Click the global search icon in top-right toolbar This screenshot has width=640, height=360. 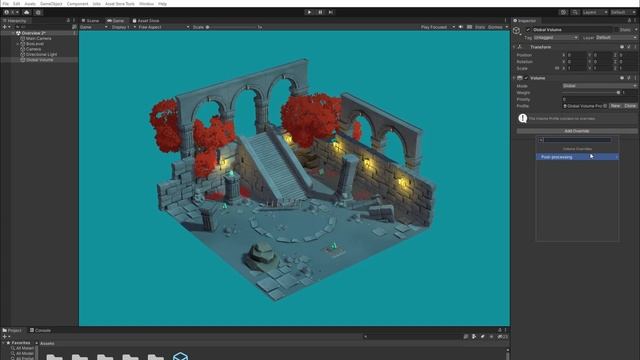pos(575,12)
